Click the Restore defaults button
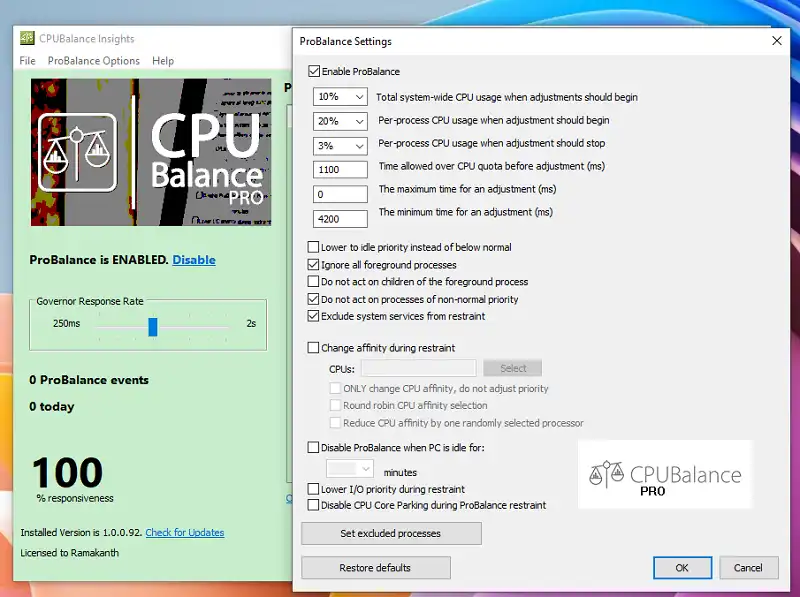800x597 pixels. (x=375, y=568)
